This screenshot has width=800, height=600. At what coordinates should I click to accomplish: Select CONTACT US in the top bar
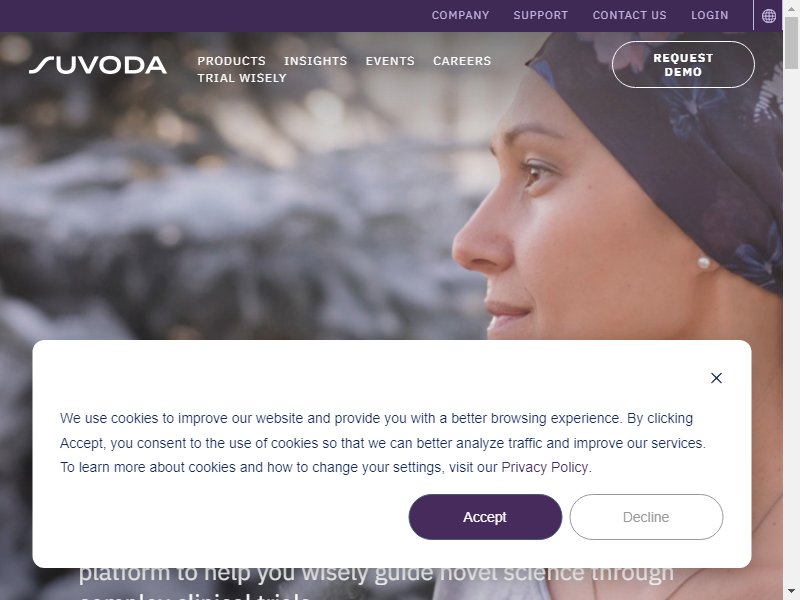pyautogui.click(x=629, y=15)
